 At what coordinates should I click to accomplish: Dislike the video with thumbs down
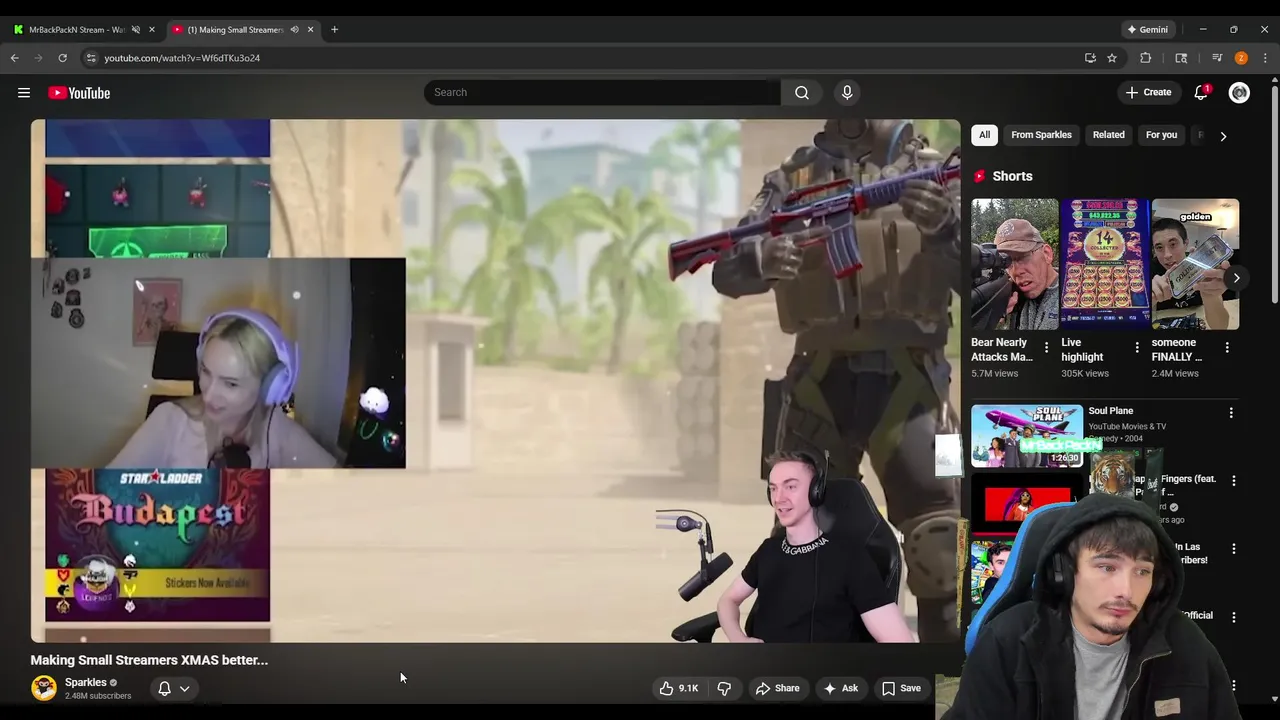pos(724,688)
